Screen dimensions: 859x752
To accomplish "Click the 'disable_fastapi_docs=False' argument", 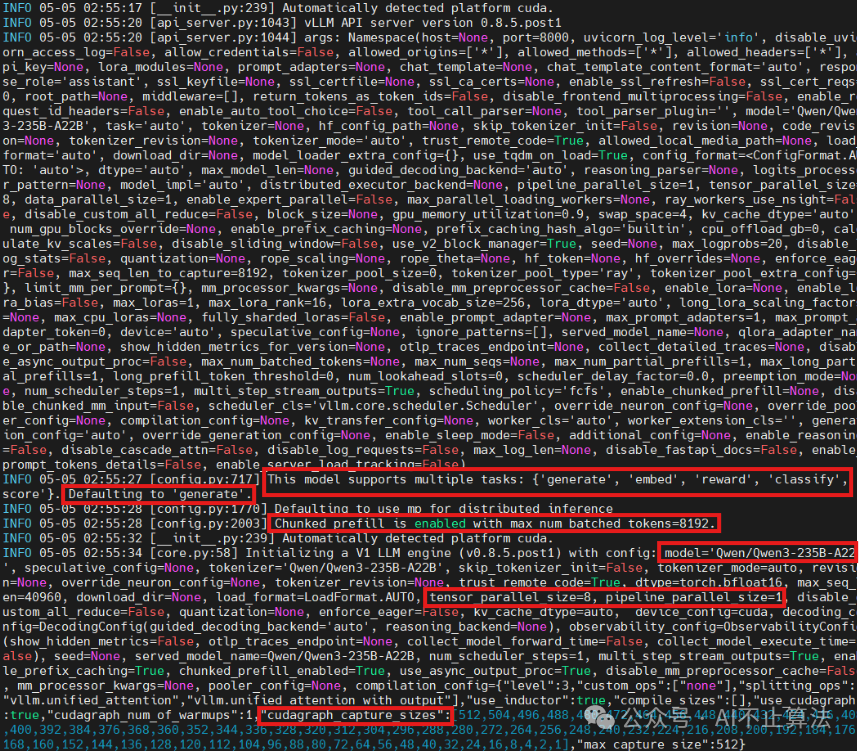I will pos(701,450).
